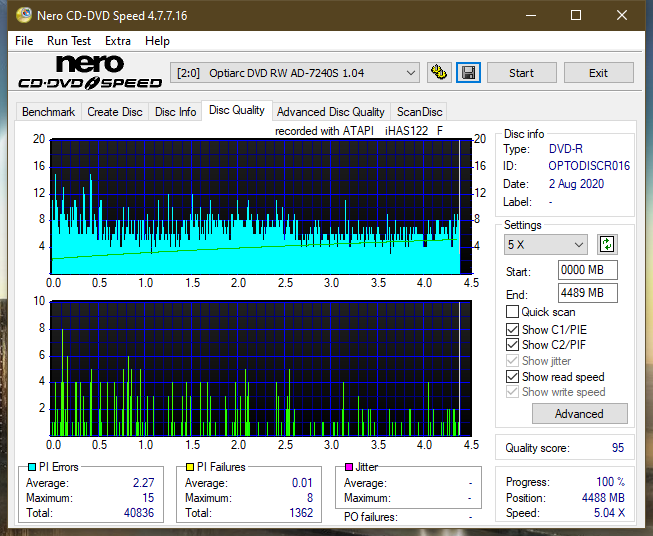Click the Start MB input field
This screenshot has height=536, width=653.
pyautogui.click(x=587, y=270)
